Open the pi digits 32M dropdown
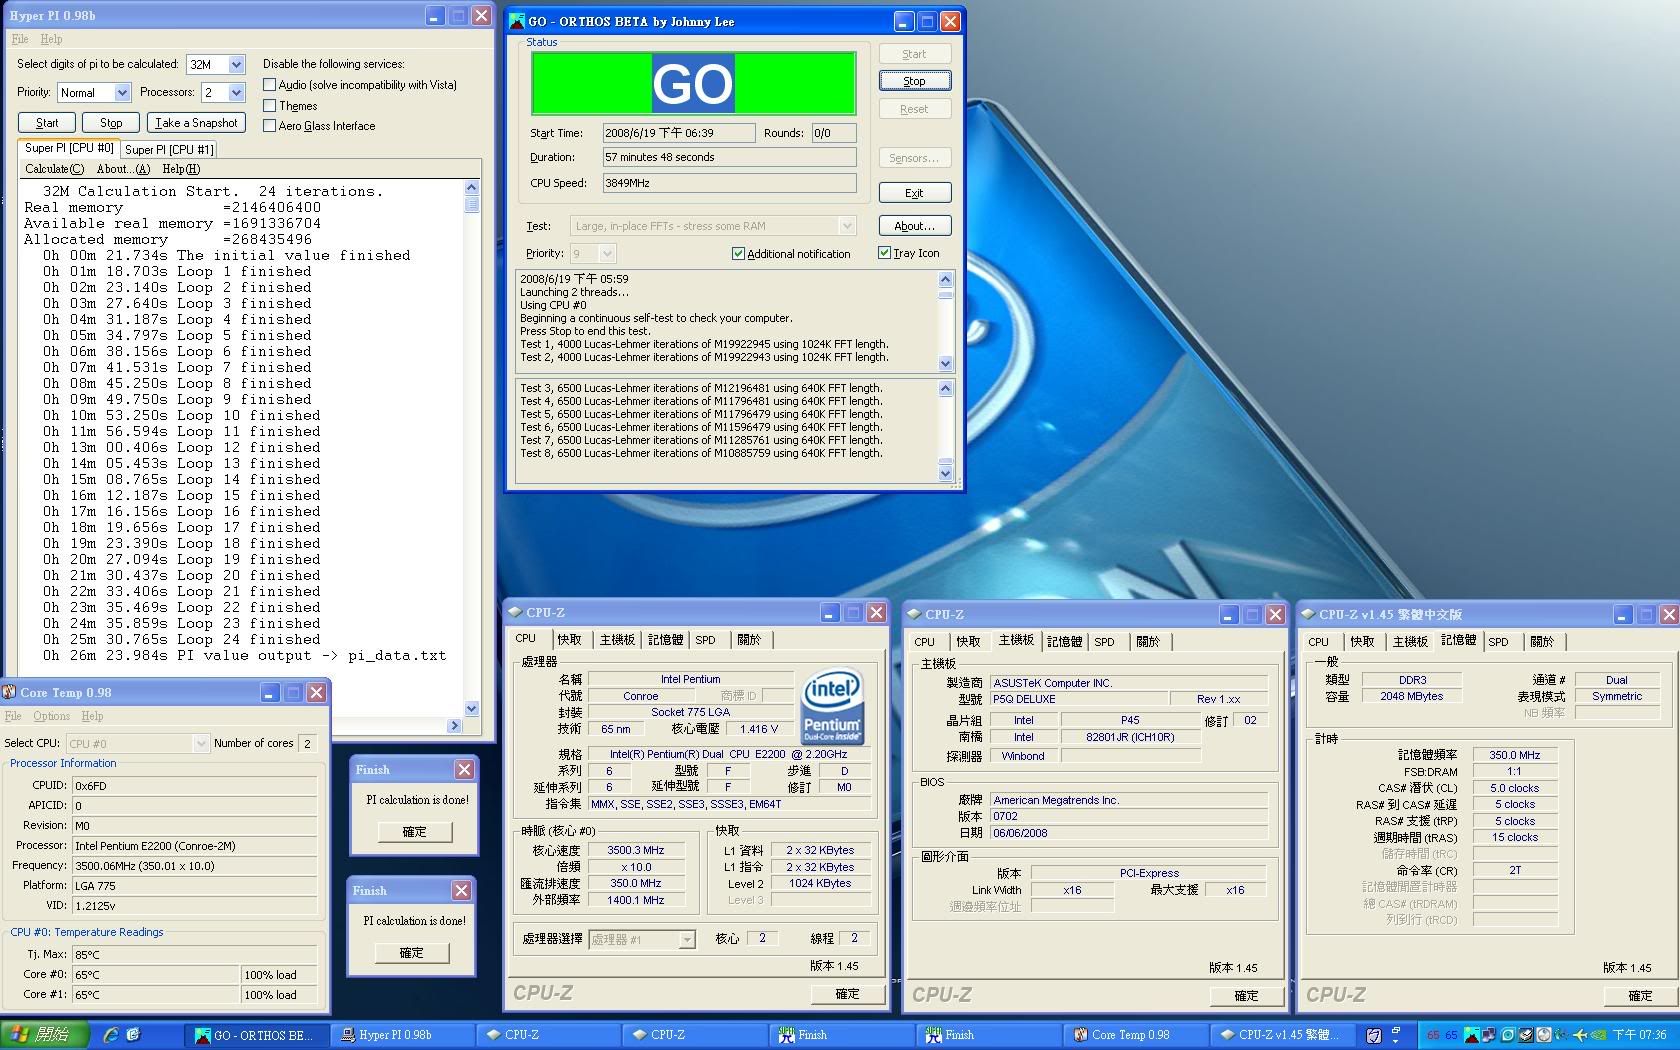The height and width of the screenshot is (1050, 1680). pyautogui.click(x=237, y=64)
